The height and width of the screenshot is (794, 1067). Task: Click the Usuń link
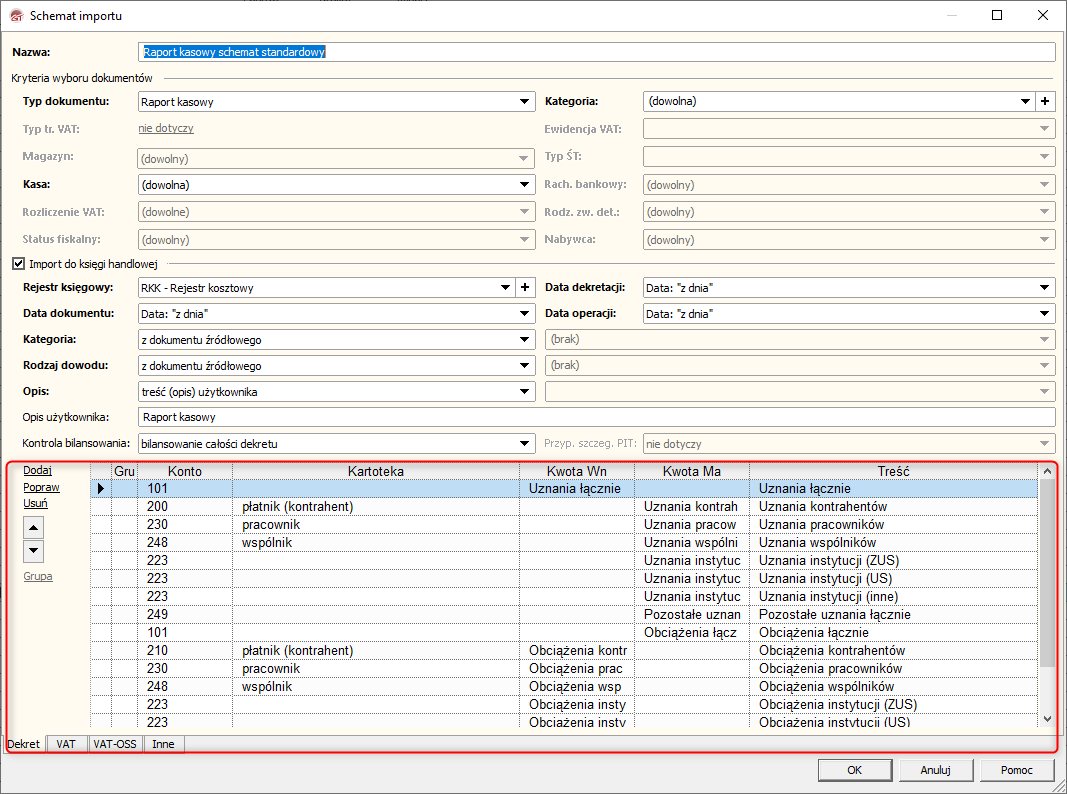tap(35, 503)
